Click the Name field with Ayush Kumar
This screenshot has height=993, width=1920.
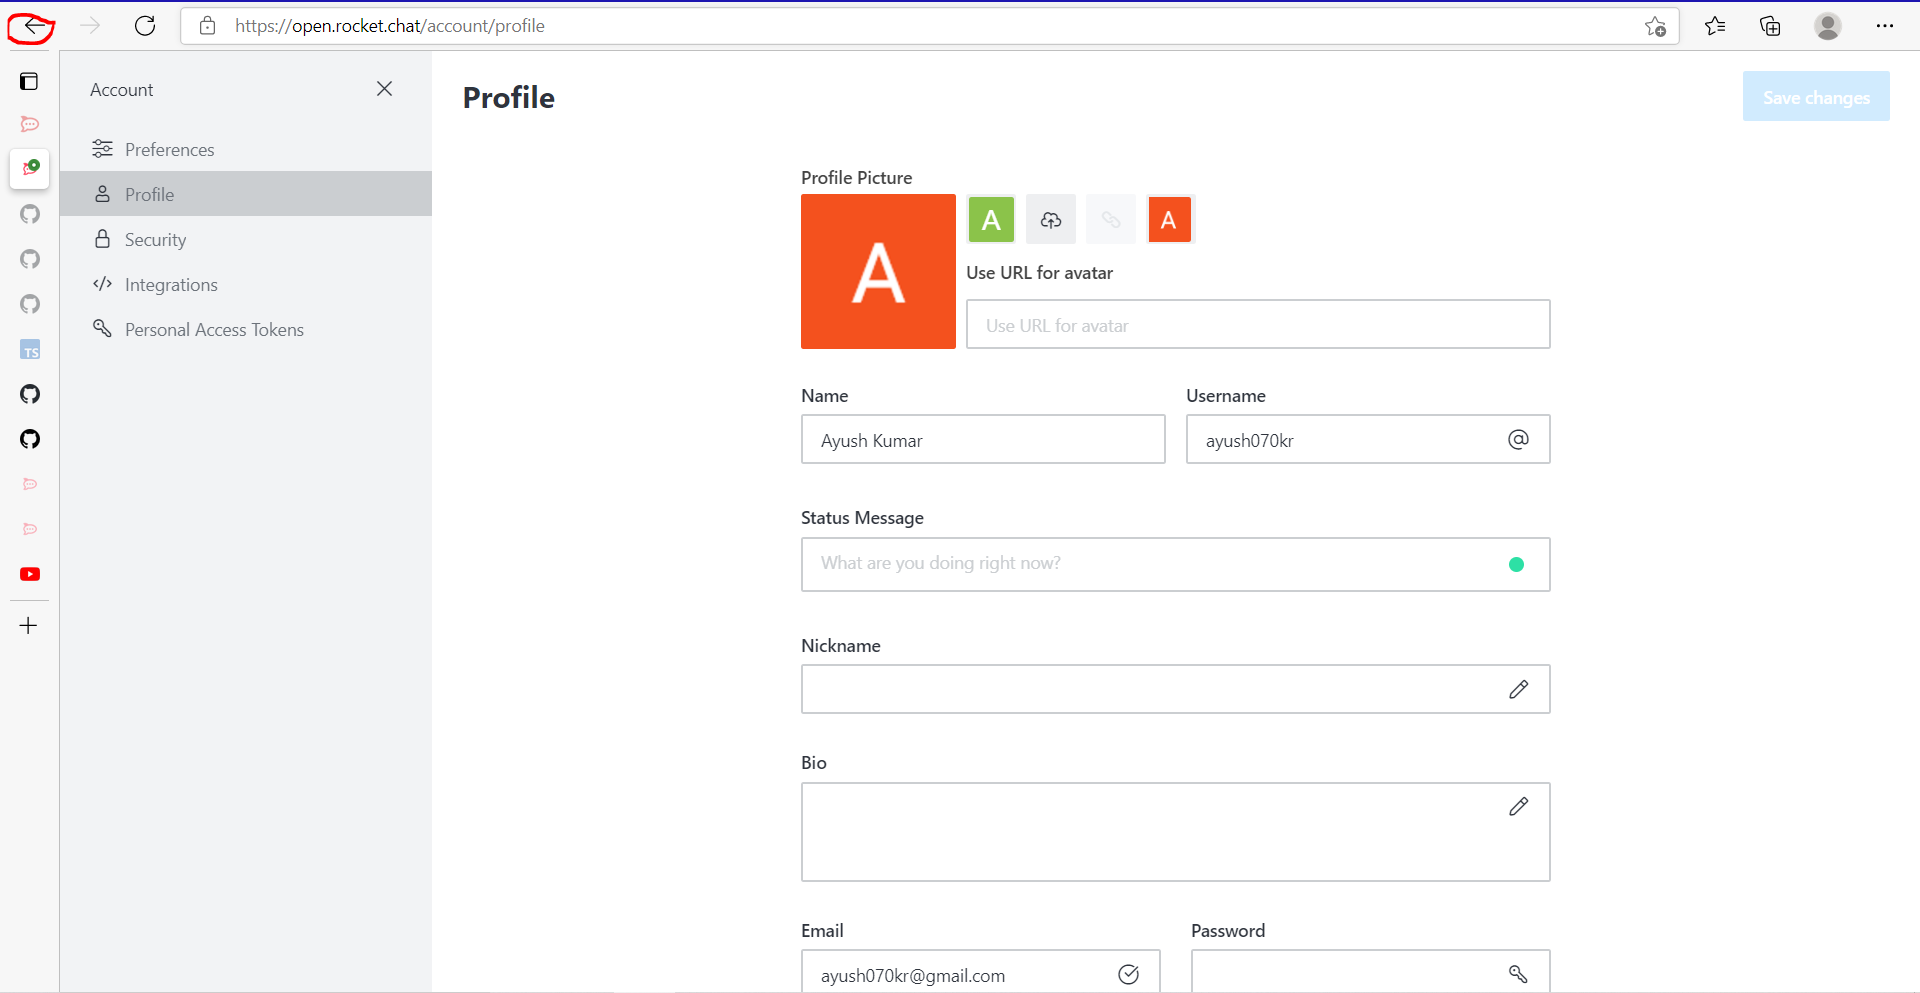click(x=983, y=440)
